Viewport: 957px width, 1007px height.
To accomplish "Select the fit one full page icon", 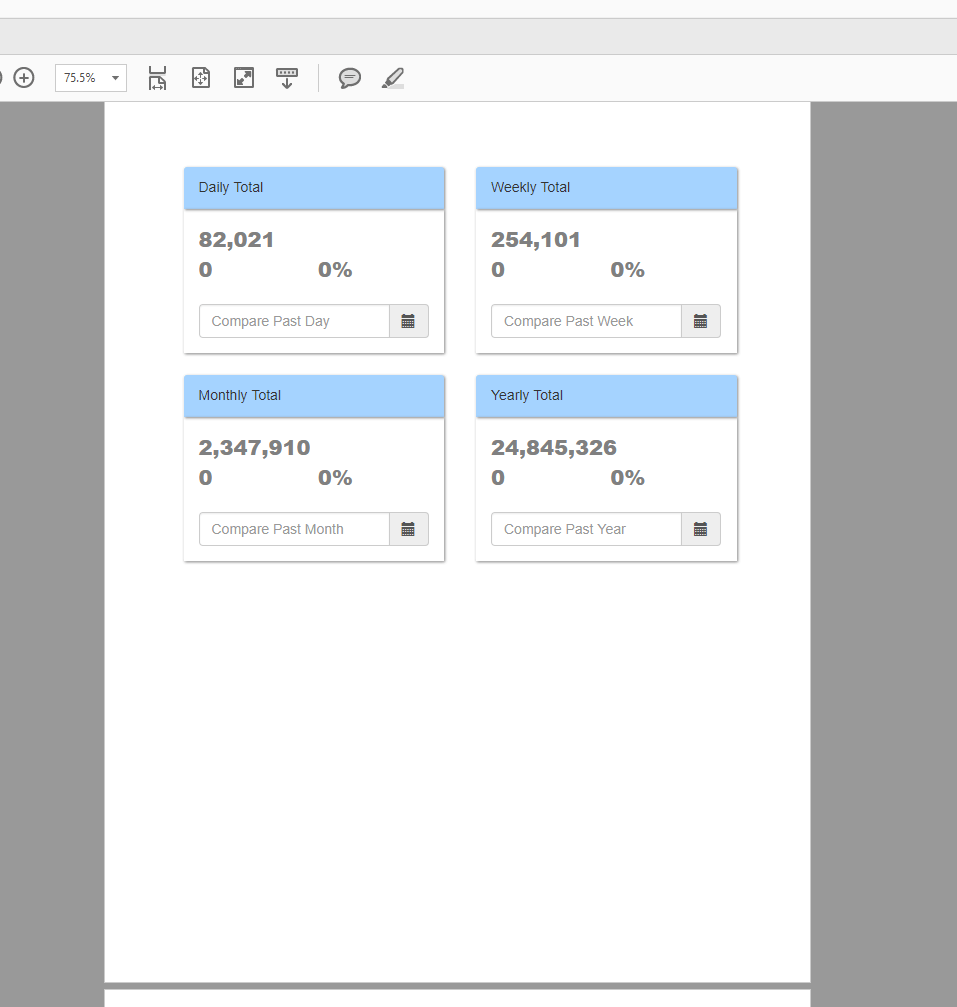I will tap(201, 78).
